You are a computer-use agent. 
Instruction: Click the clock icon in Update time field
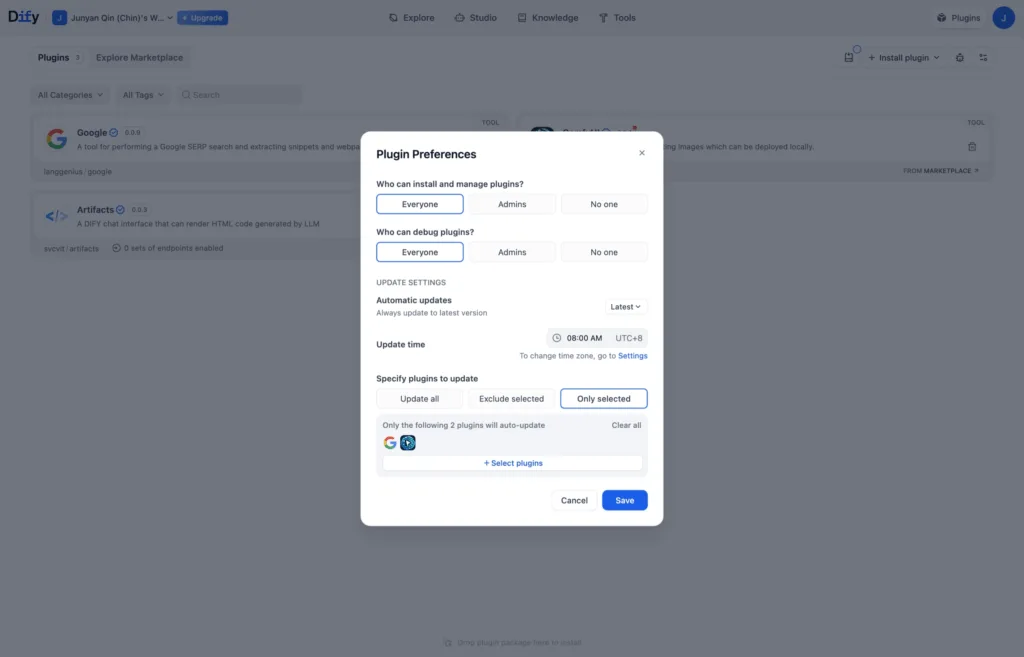point(557,338)
